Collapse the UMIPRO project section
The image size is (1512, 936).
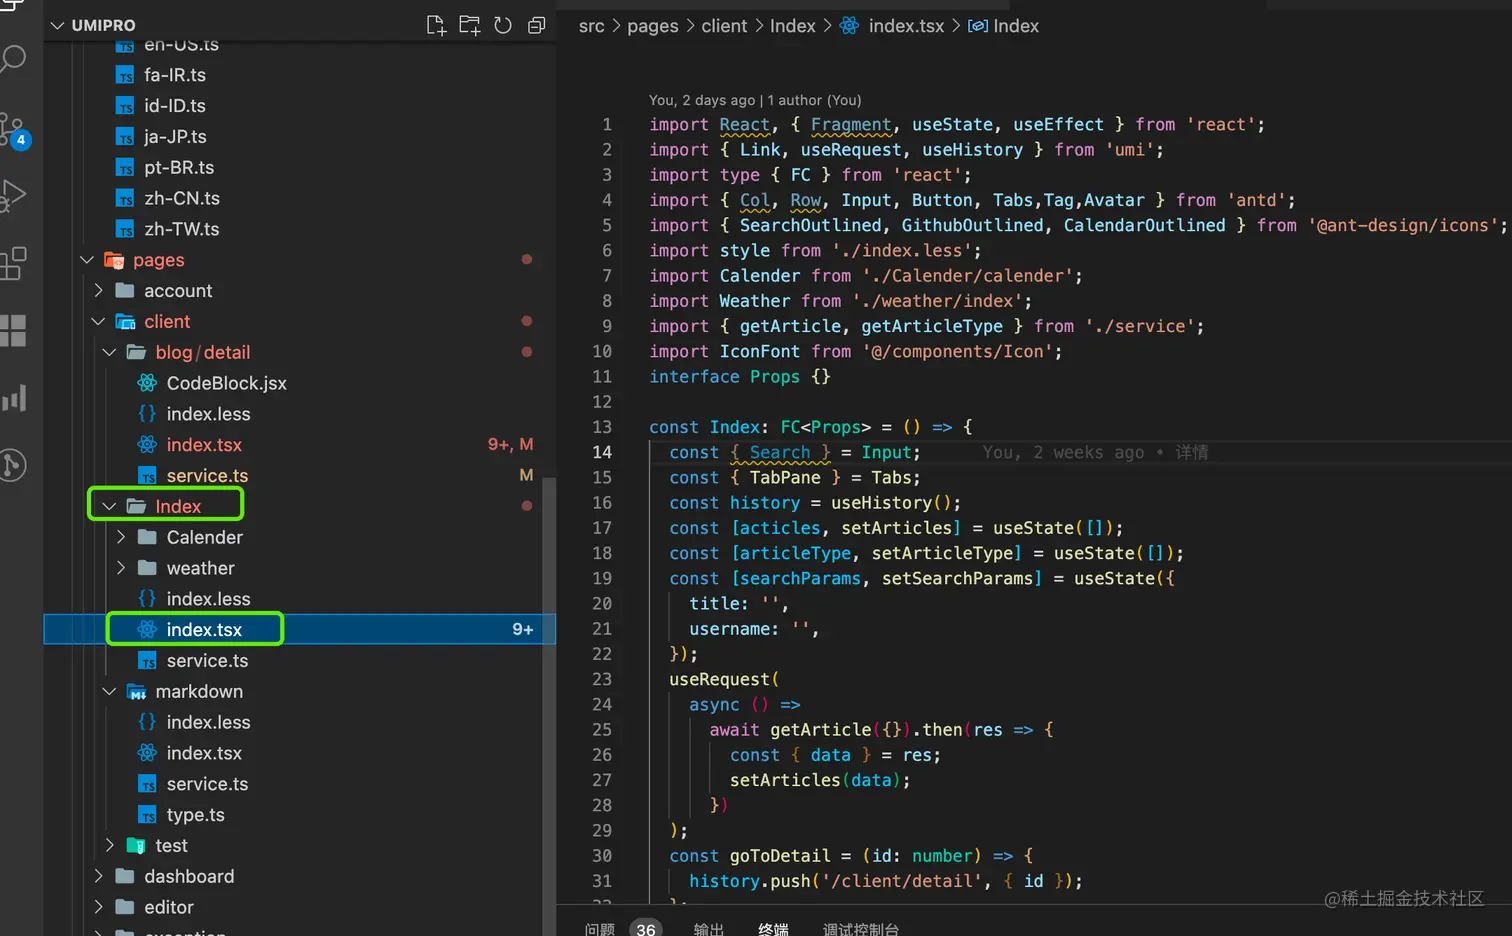click(x=57, y=26)
